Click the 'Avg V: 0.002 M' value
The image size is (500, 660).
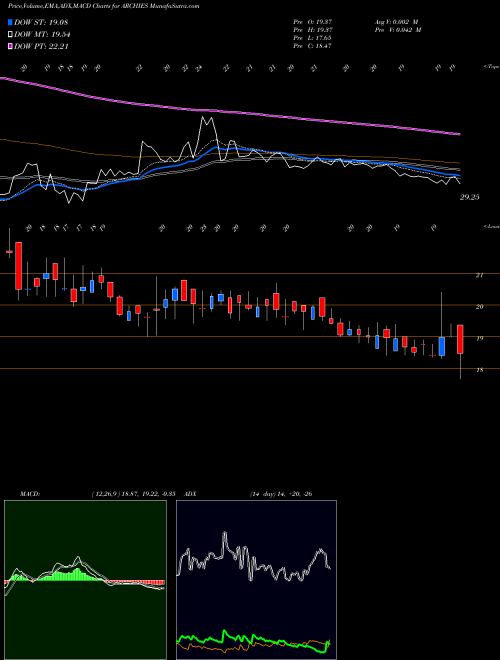pos(397,22)
